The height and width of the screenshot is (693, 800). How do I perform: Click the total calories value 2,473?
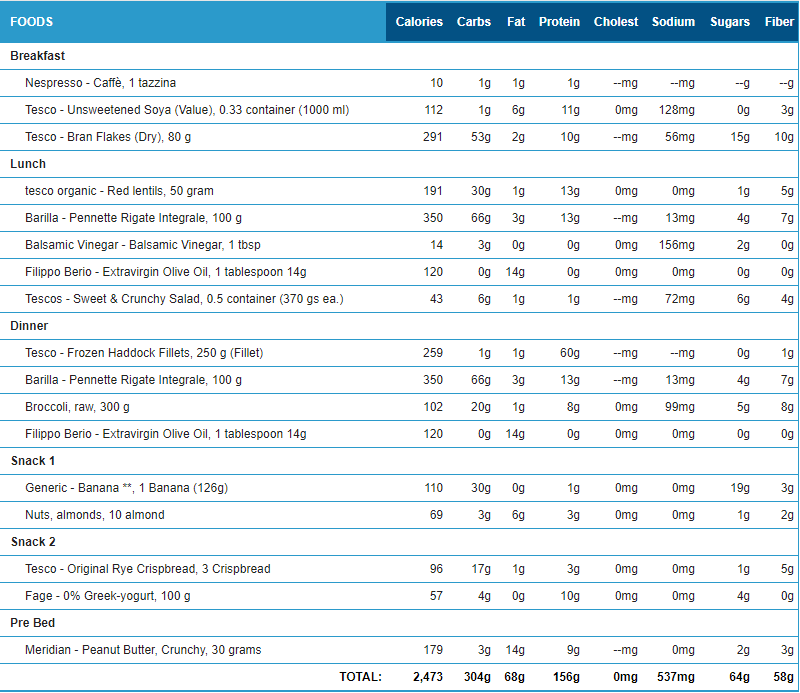point(427,677)
